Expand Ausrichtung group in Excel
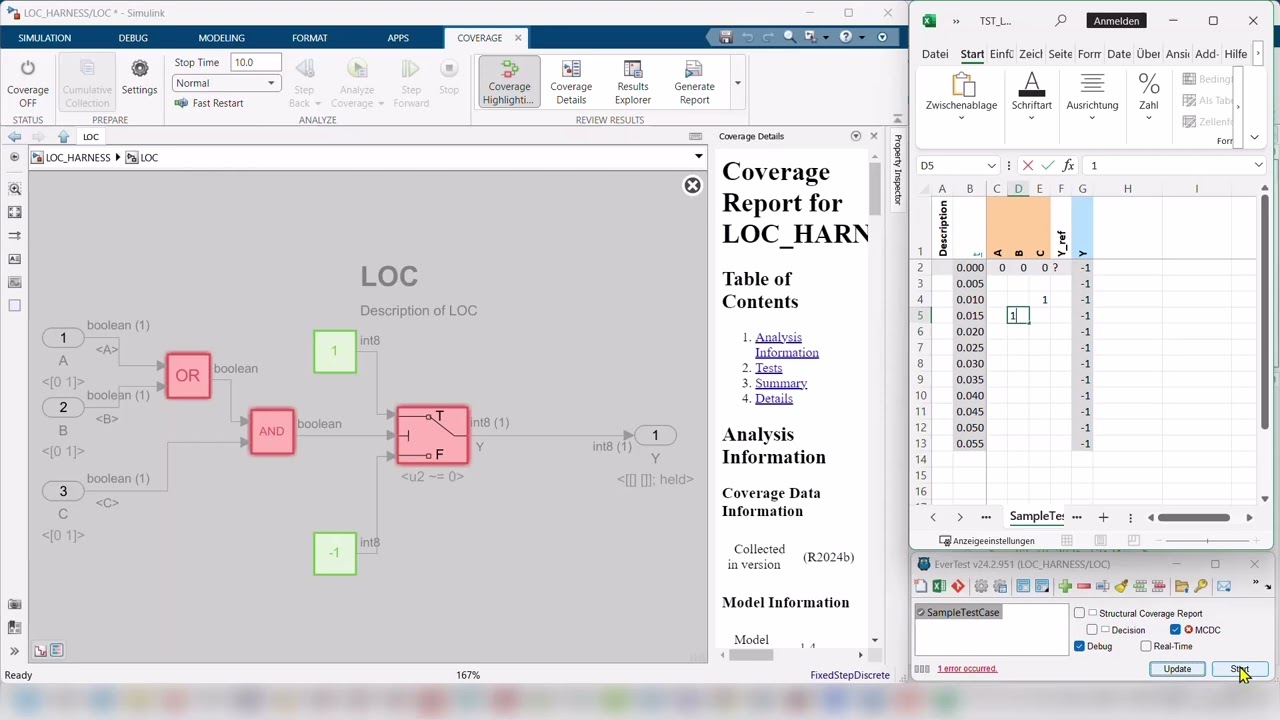The height and width of the screenshot is (720, 1280). tap(1092, 118)
